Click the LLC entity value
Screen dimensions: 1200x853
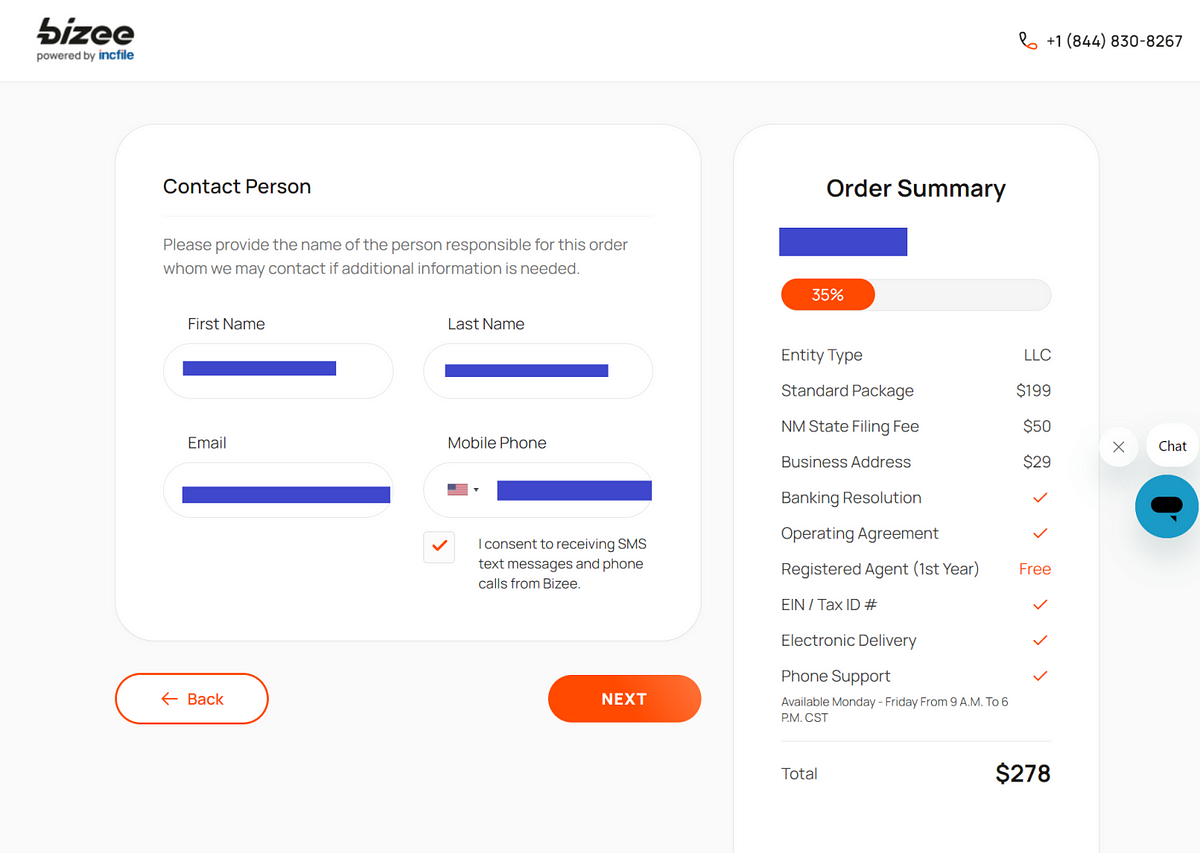coord(1037,355)
